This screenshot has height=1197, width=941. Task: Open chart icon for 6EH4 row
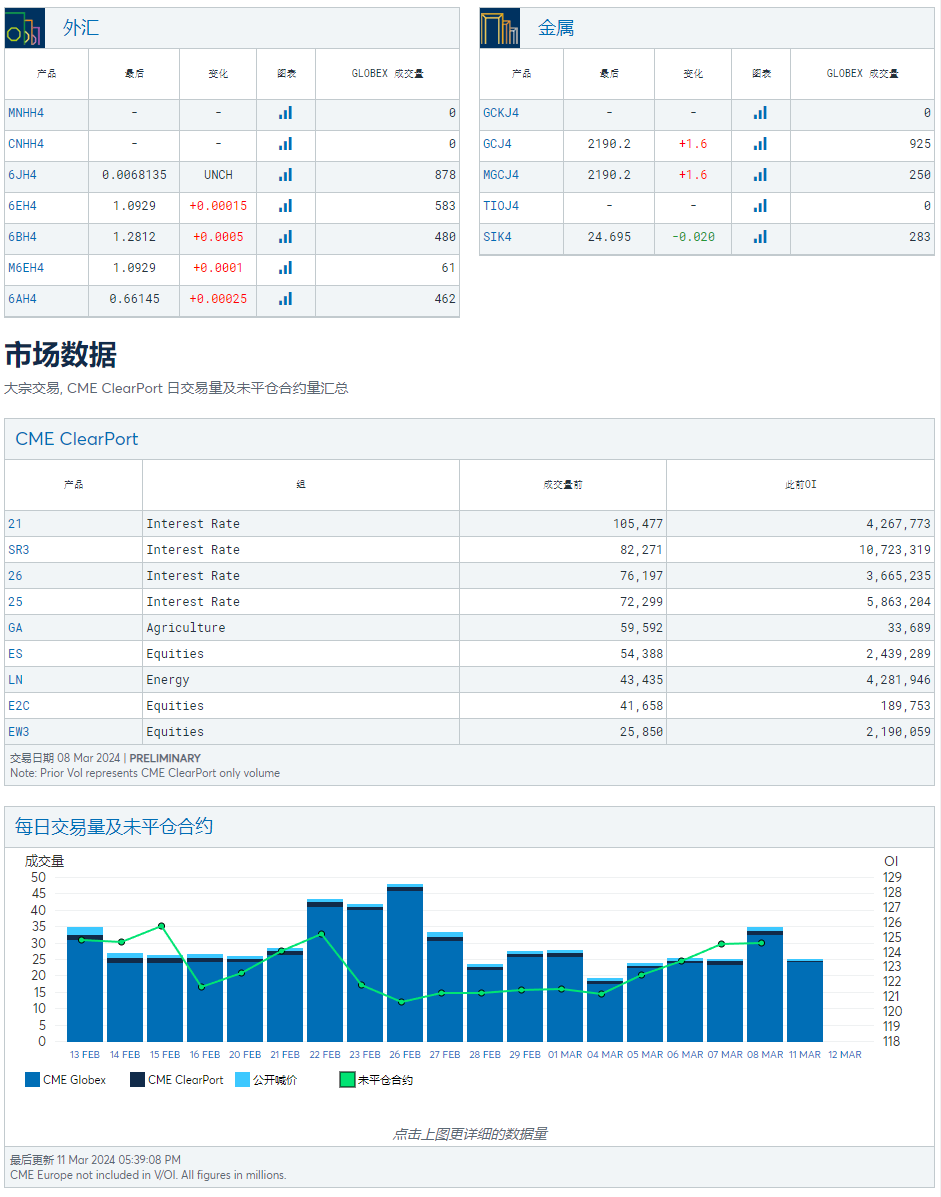[x=285, y=206]
